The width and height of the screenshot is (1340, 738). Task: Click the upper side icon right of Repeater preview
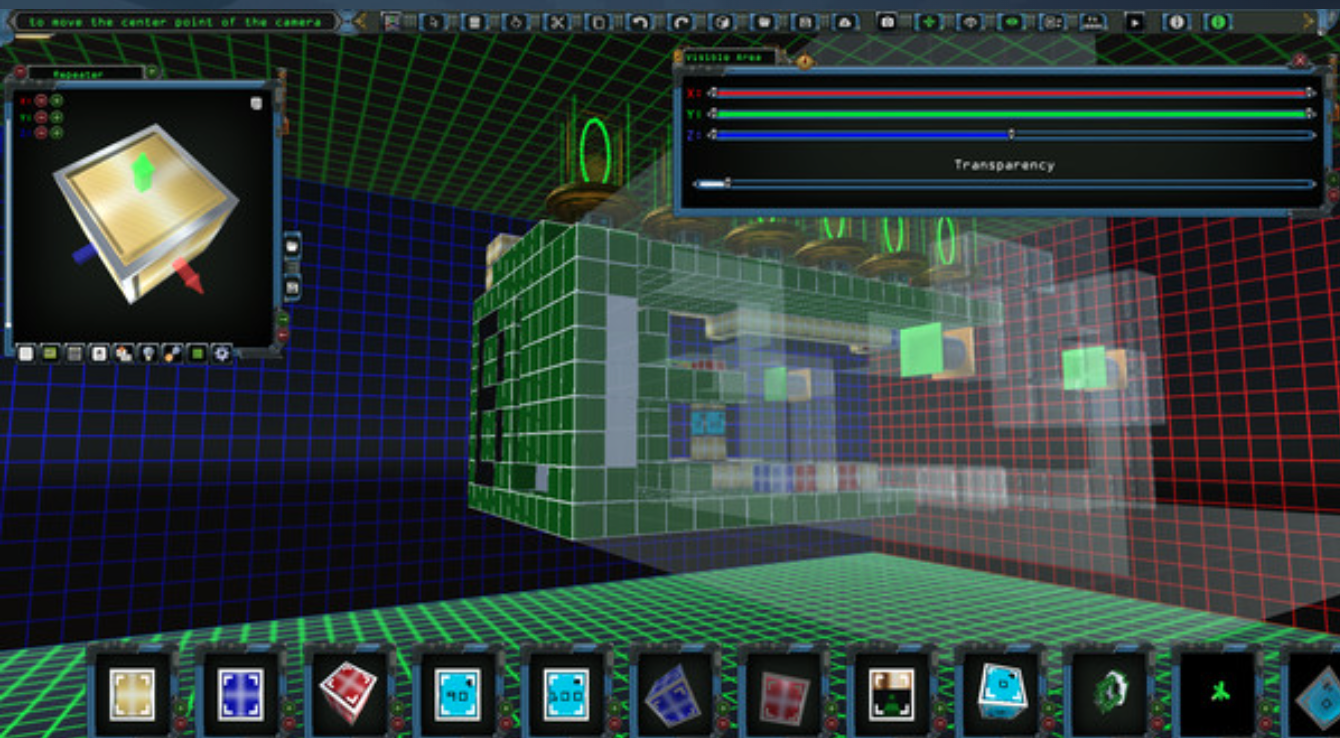point(292,245)
